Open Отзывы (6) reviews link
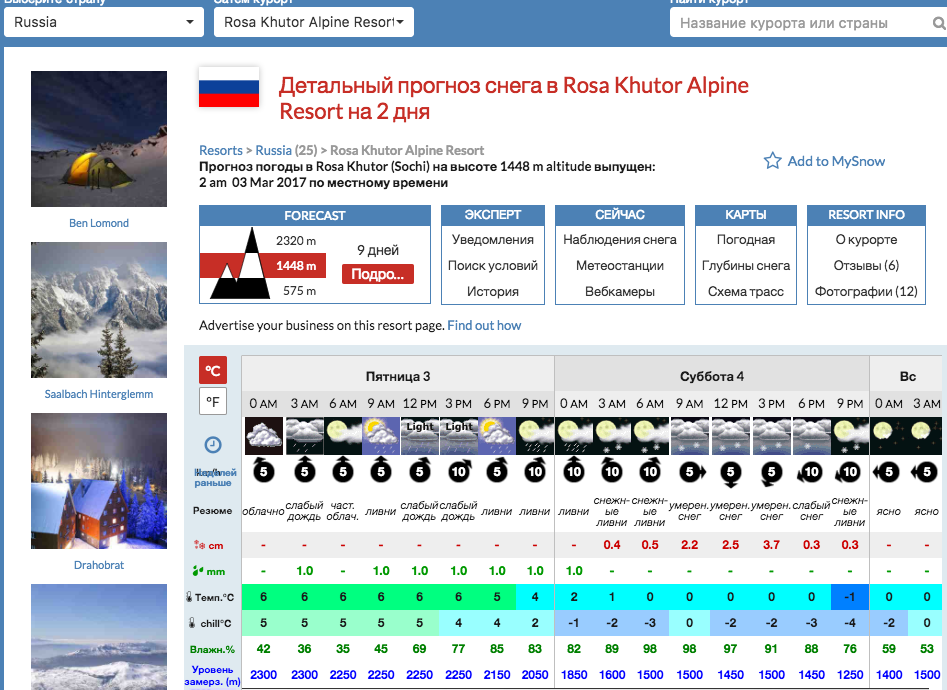The image size is (947, 690). pos(866,266)
